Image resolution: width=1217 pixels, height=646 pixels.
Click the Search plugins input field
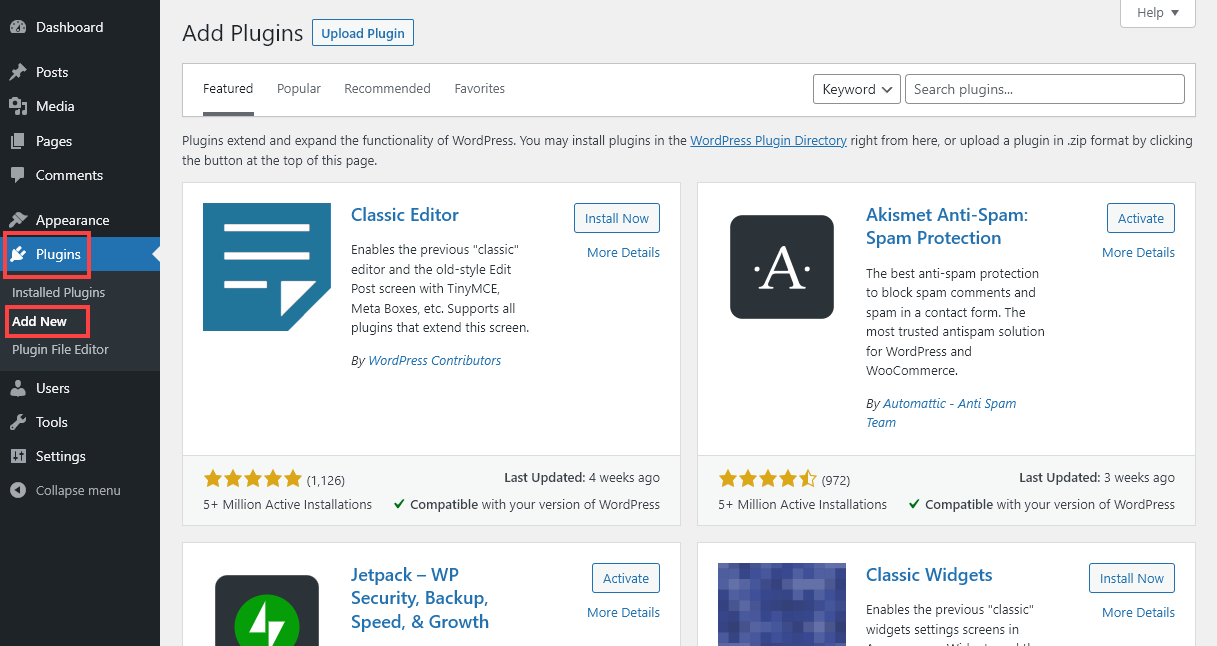click(x=1043, y=88)
